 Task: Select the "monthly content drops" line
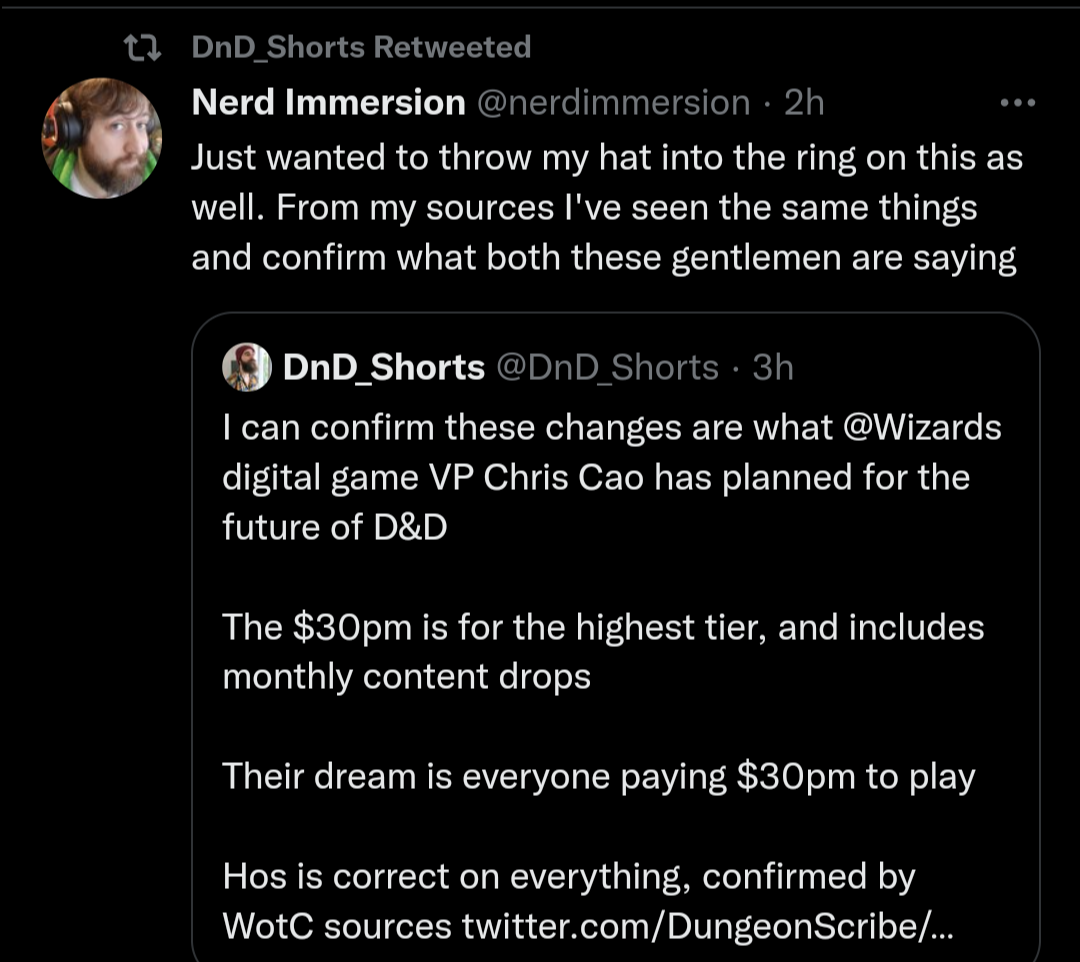pos(406,677)
